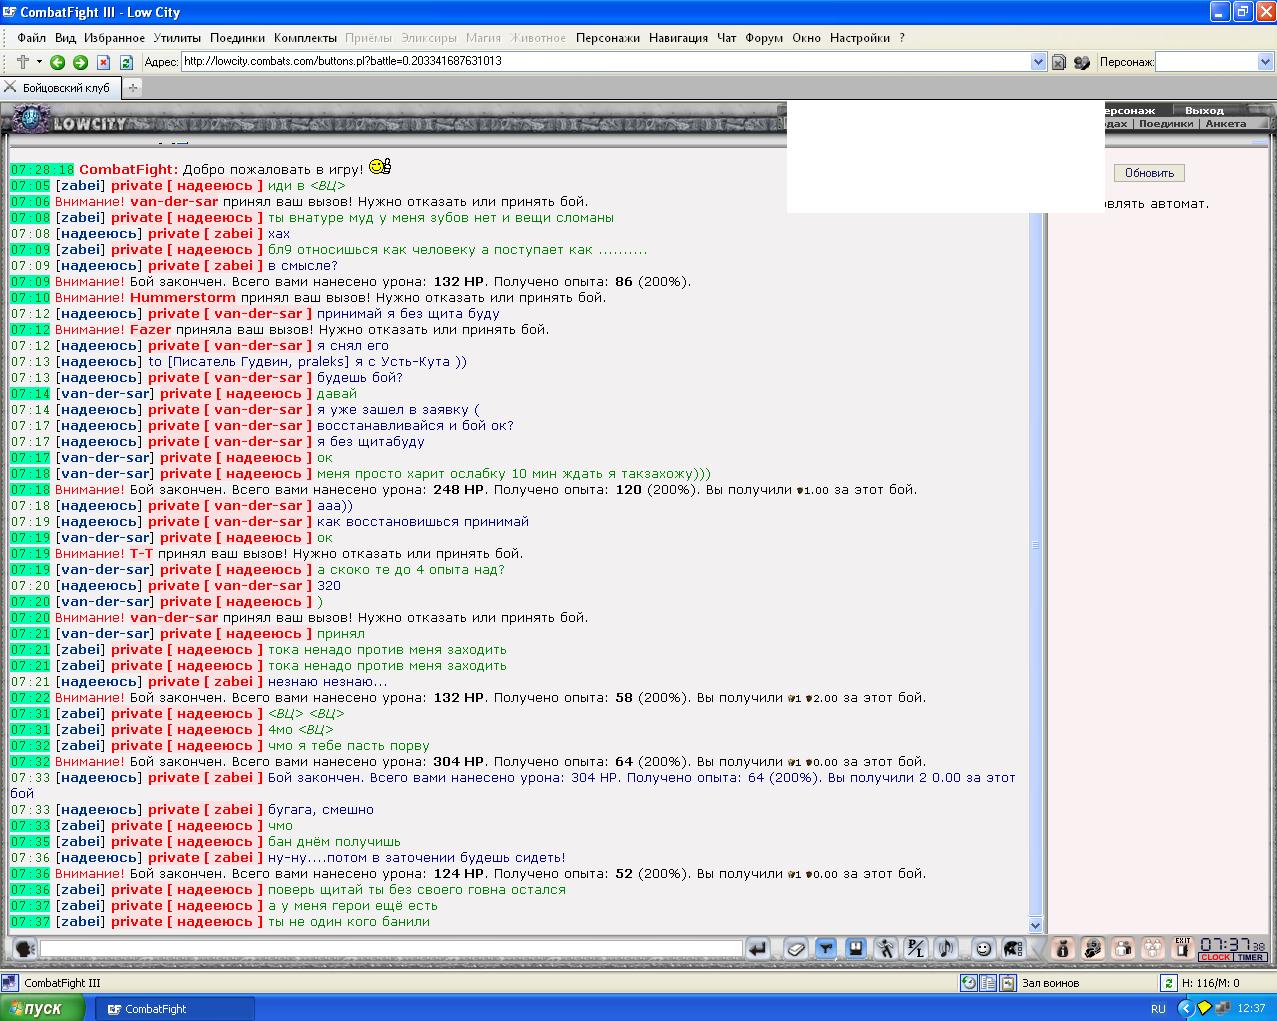Stop loading with the red X page icon

coord(103,62)
